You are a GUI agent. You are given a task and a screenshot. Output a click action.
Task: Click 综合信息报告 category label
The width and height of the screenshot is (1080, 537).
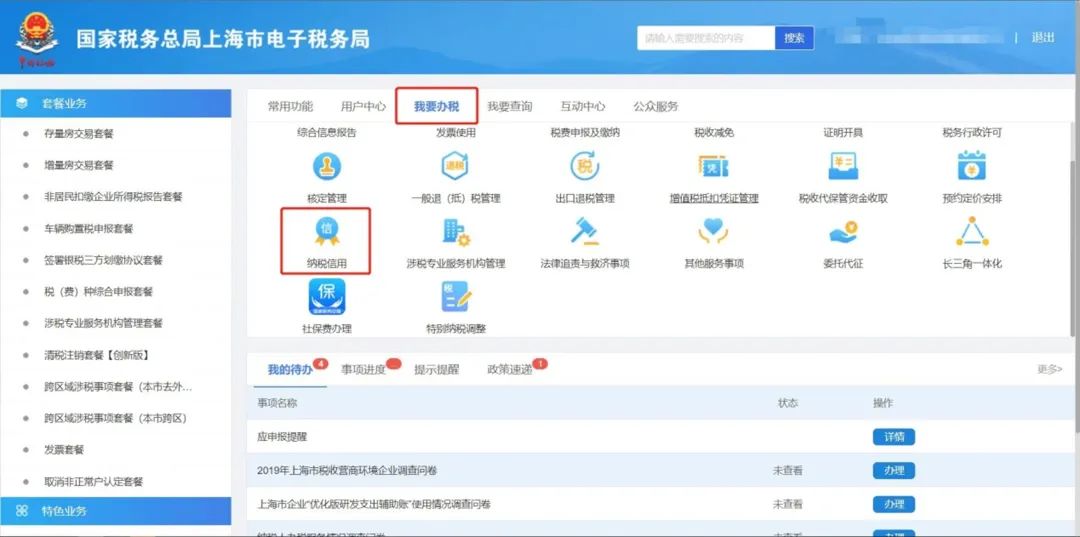click(x=326, y=132)
